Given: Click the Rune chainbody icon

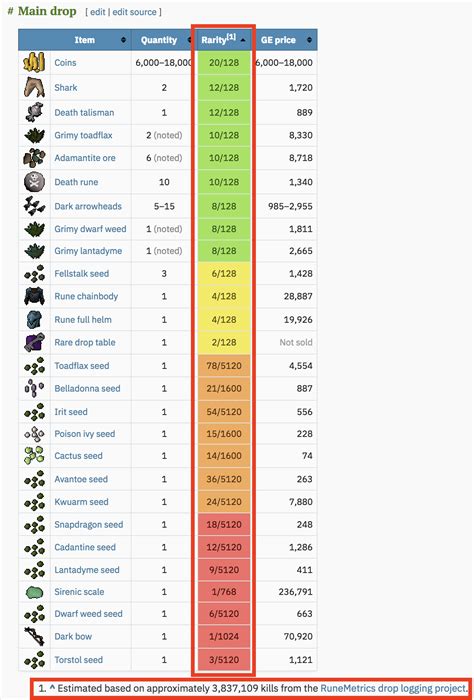Looking at the screenshot, I should tap(34, 296).
